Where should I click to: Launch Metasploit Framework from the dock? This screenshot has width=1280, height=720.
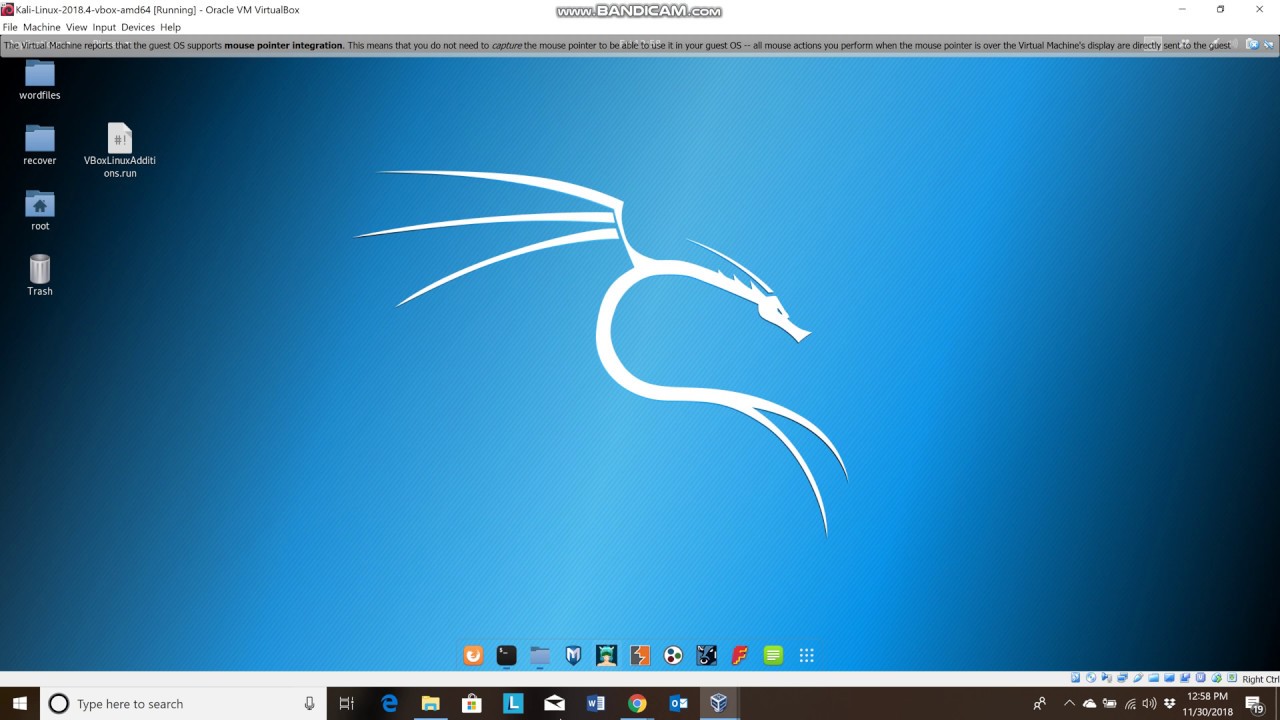point(573,655)
